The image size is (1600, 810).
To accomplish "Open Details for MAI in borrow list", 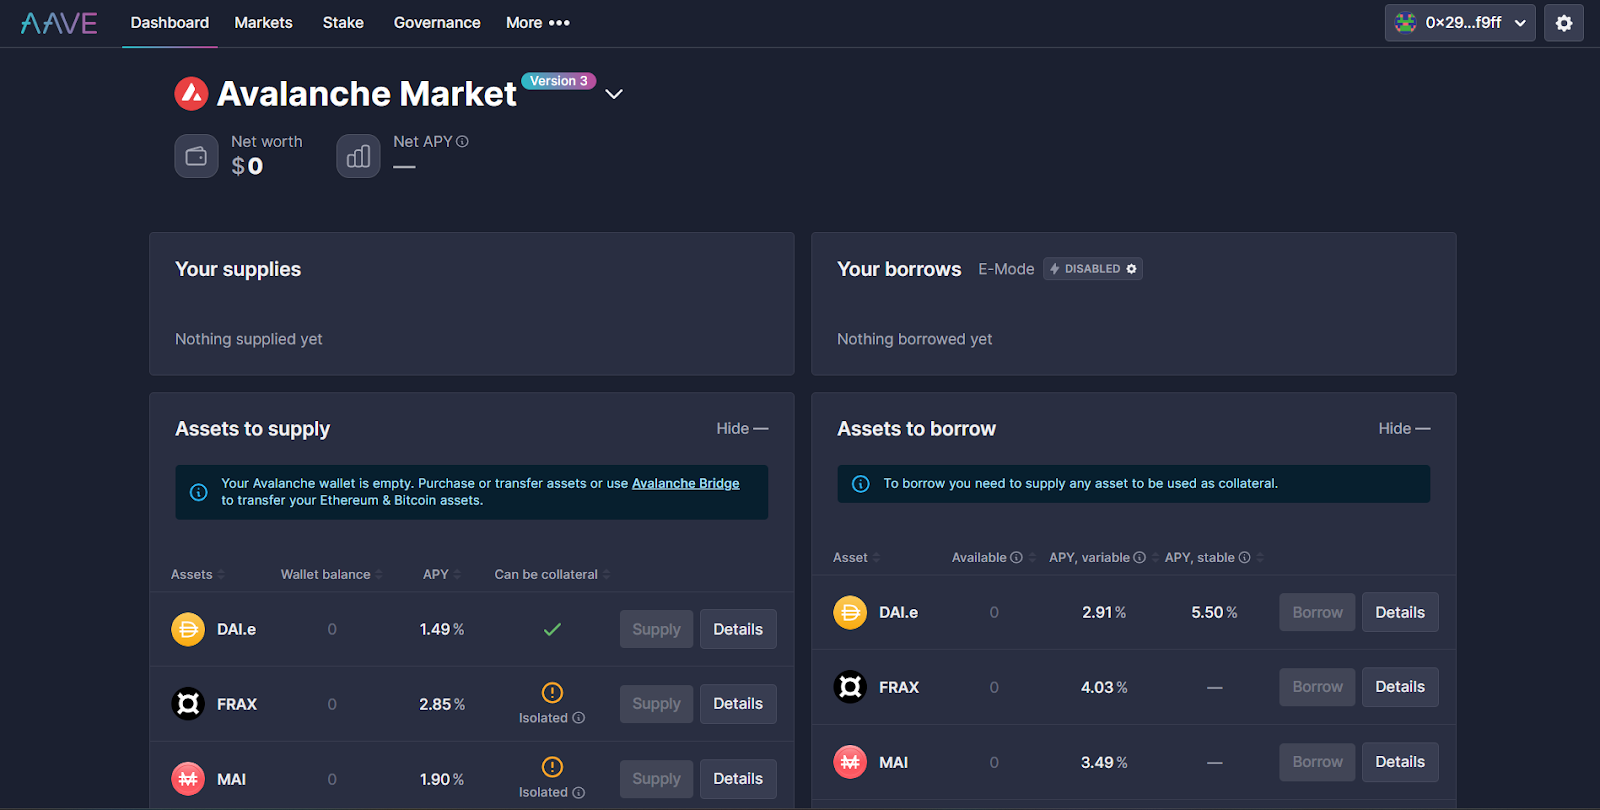I will (x=1400, y=762).
